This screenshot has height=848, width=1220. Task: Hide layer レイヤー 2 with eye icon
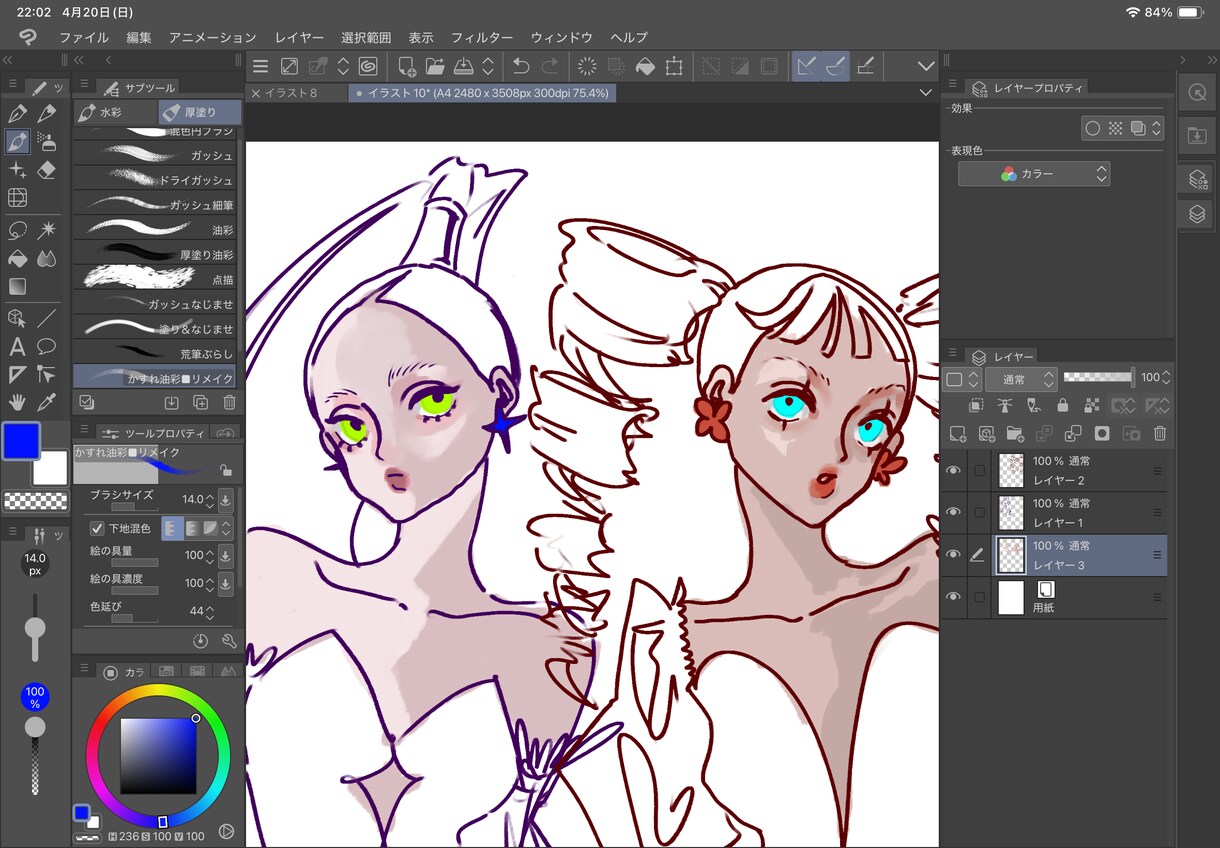[953, 470]
